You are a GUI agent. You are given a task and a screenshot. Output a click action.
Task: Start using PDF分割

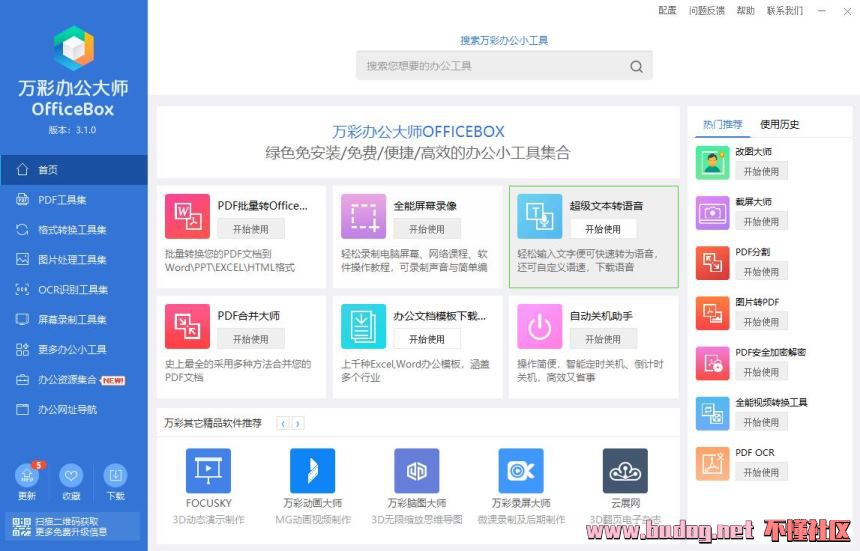click(761, 271)
